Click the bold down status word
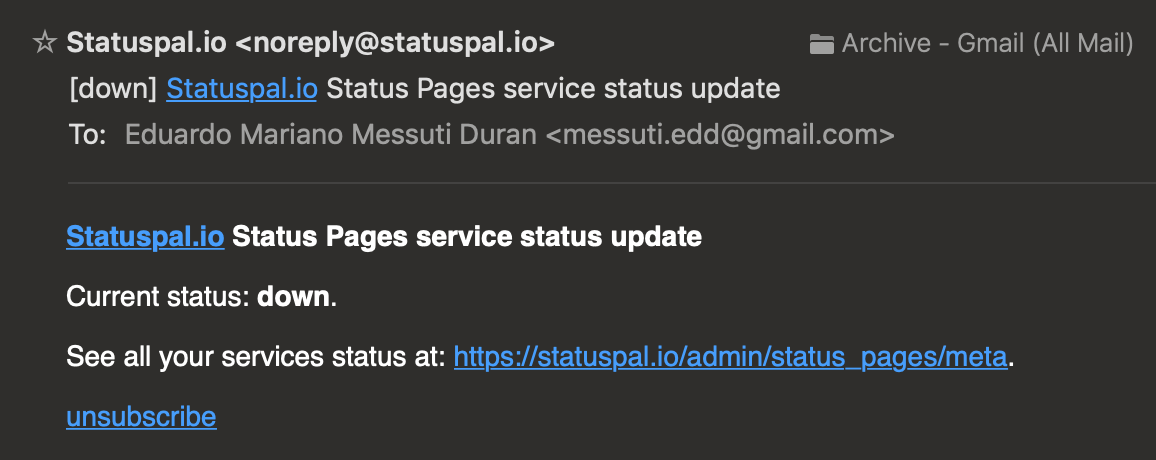The image size is (1156, 460). pos(293,297)
